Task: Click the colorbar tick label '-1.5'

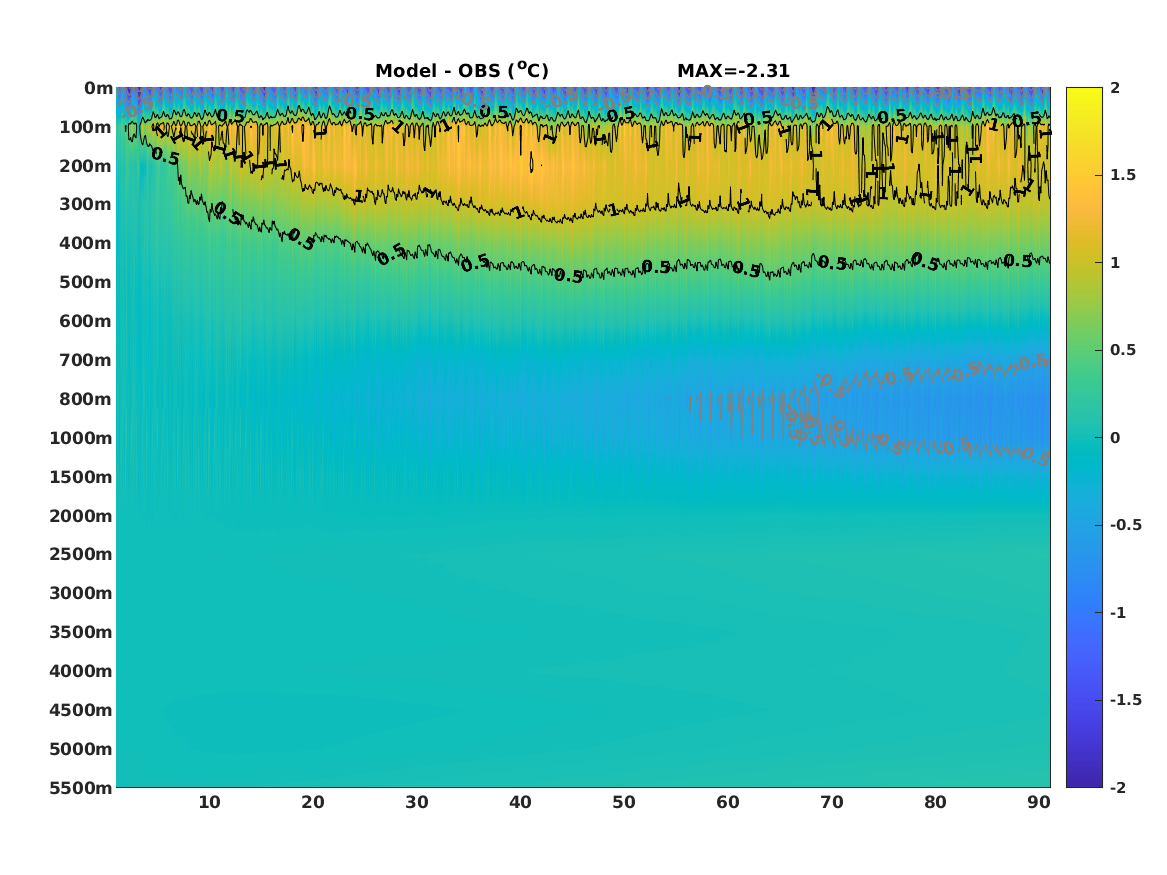Action: pos(1125,699)
